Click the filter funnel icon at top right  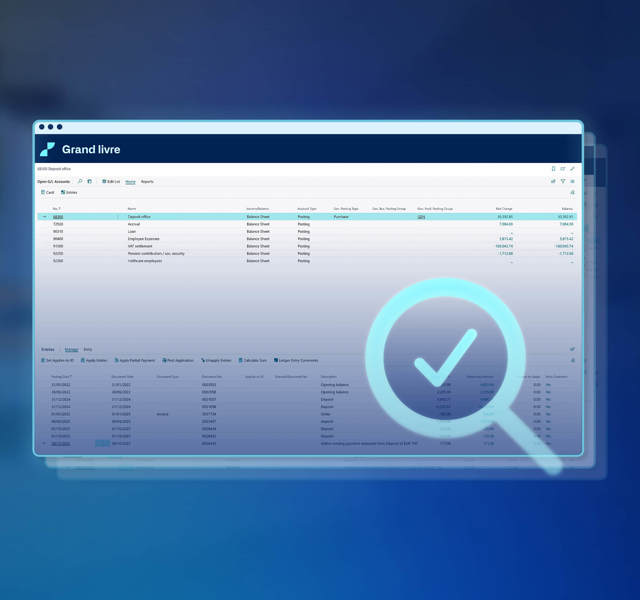click(x=563, y=182)
